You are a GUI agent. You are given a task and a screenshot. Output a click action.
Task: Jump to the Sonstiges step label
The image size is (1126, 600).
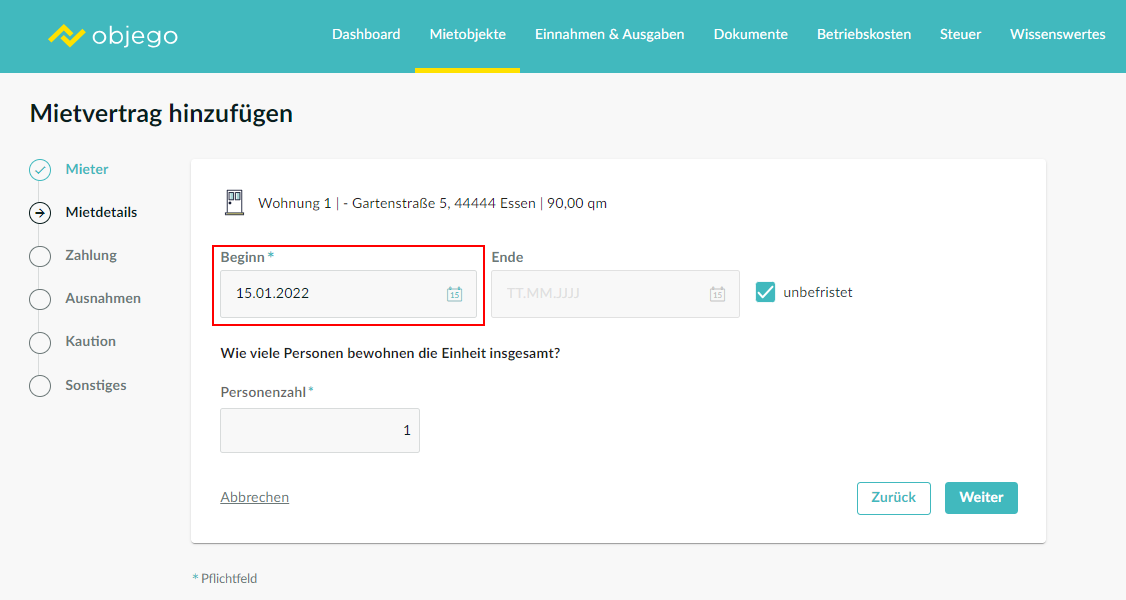pyautogui.click(x=96, y=385)
